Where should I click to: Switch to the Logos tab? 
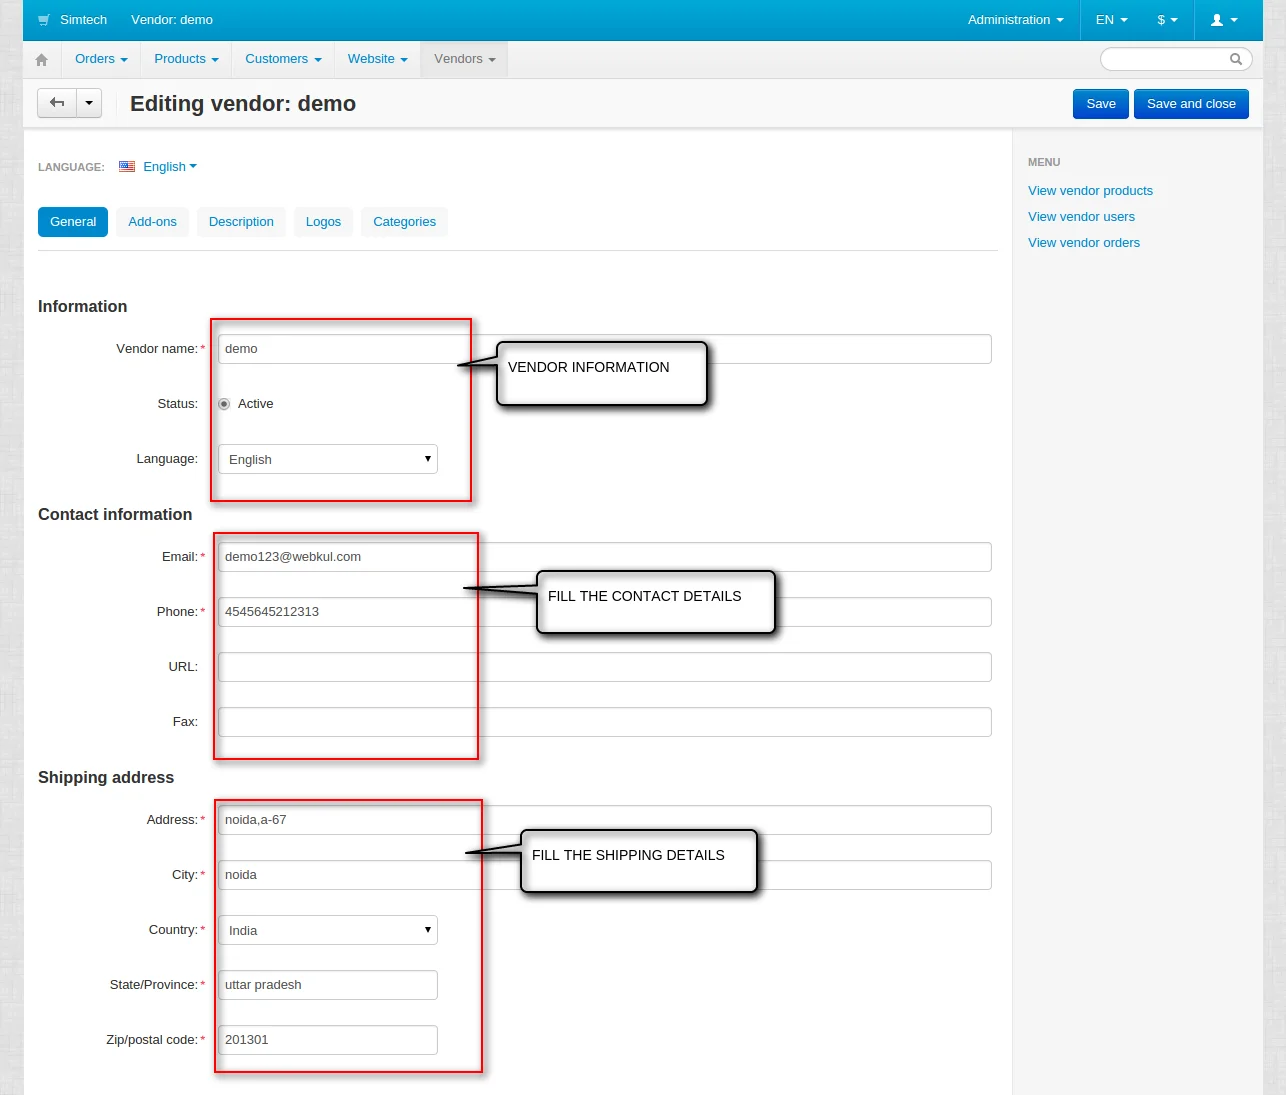[323, 222]
